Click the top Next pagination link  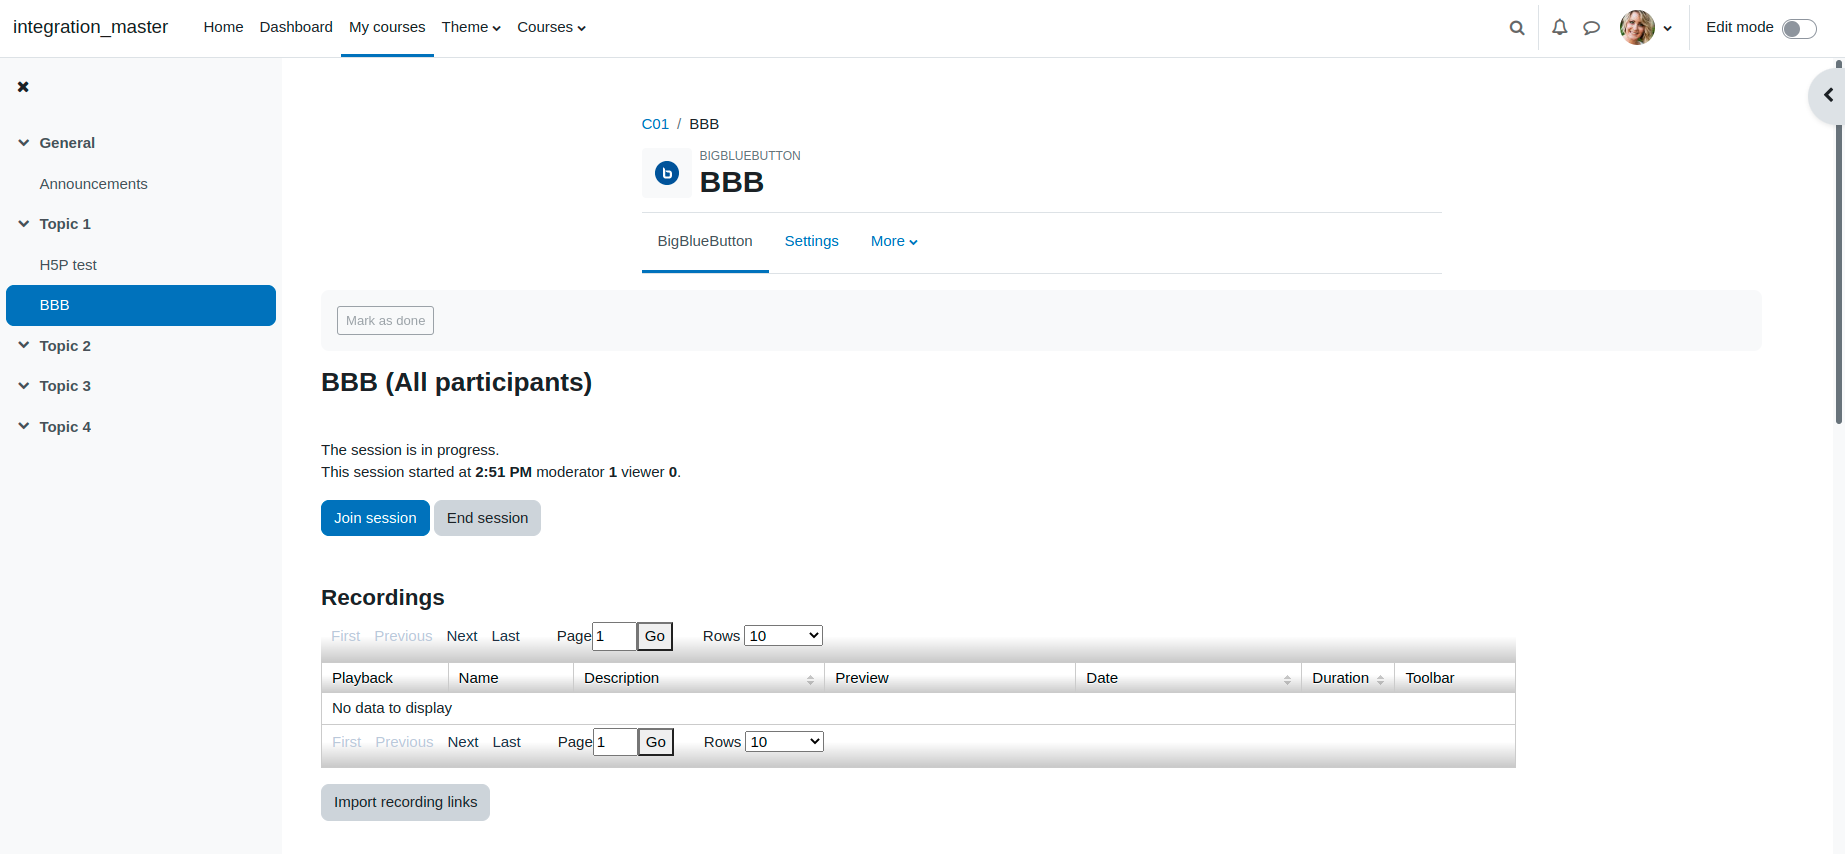coord(462,636)
